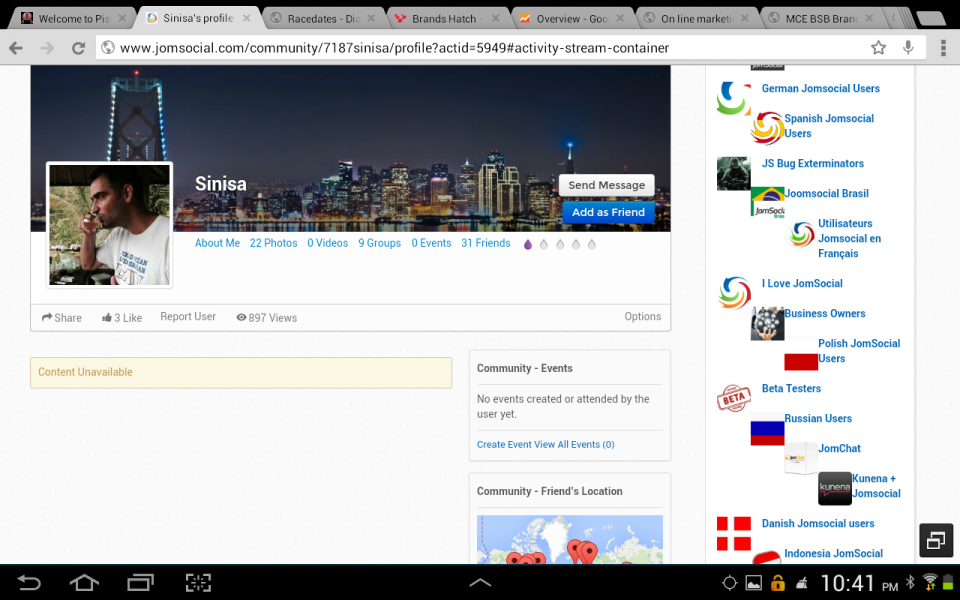960x600 pixels.
Task: Open the About Me link
Action: coord(217,243)
